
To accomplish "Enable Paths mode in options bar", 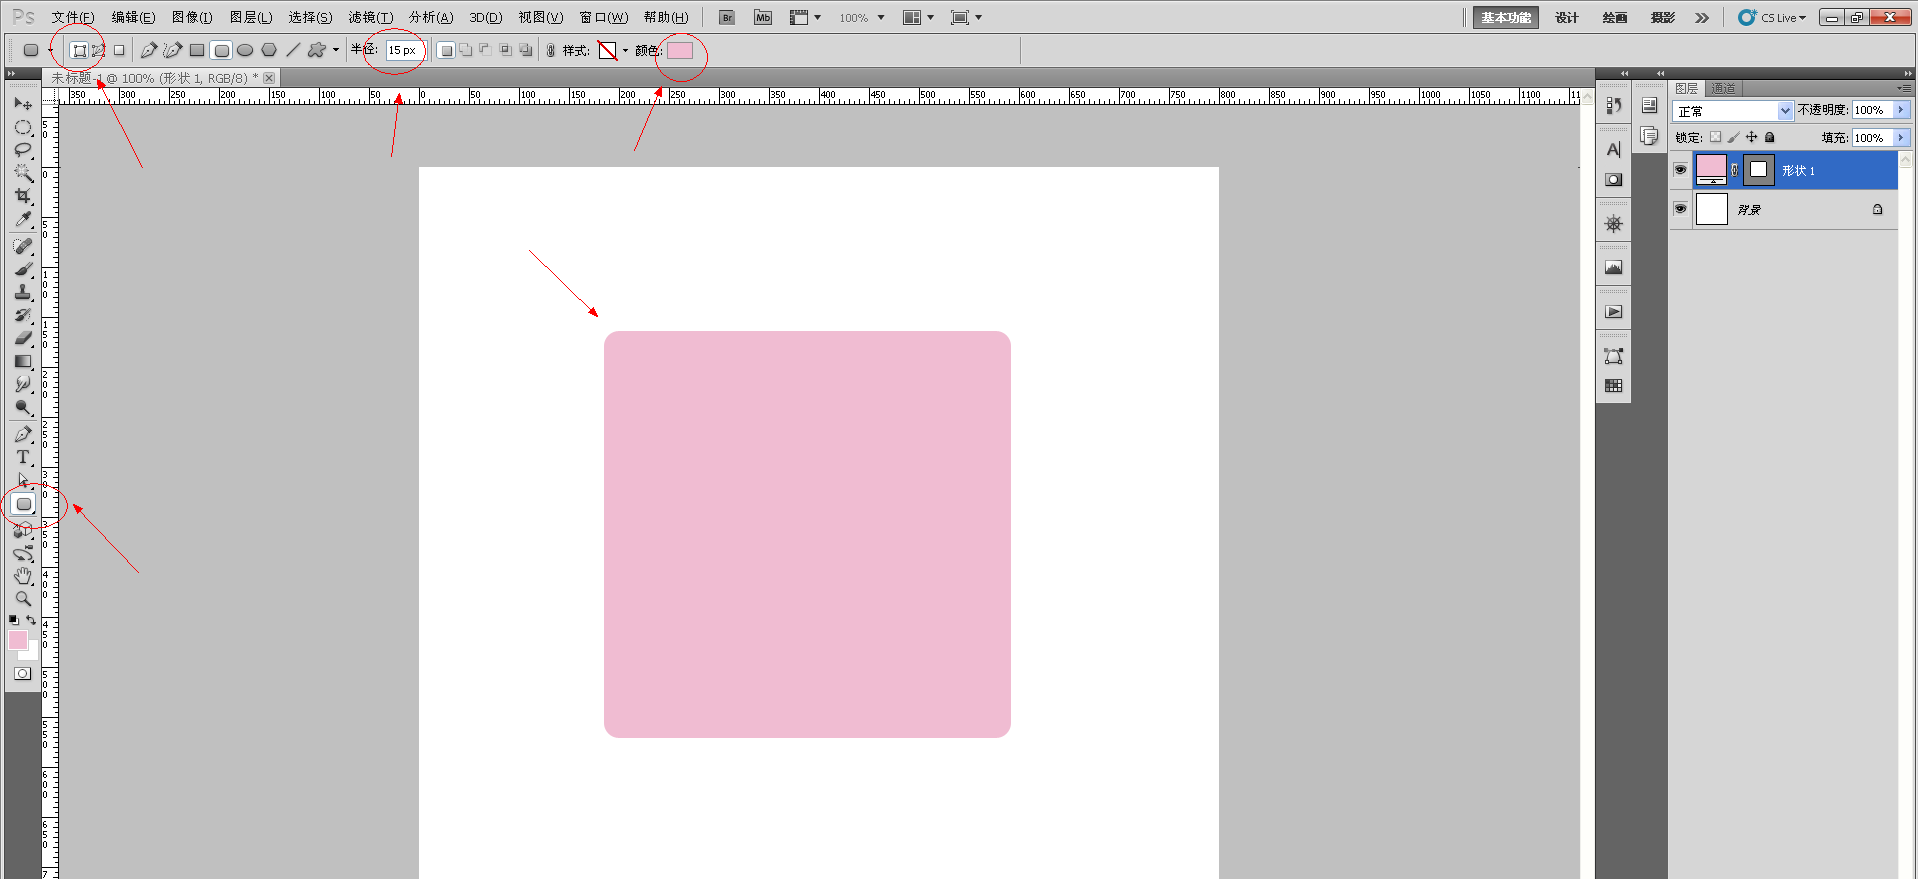I will 99,50.
